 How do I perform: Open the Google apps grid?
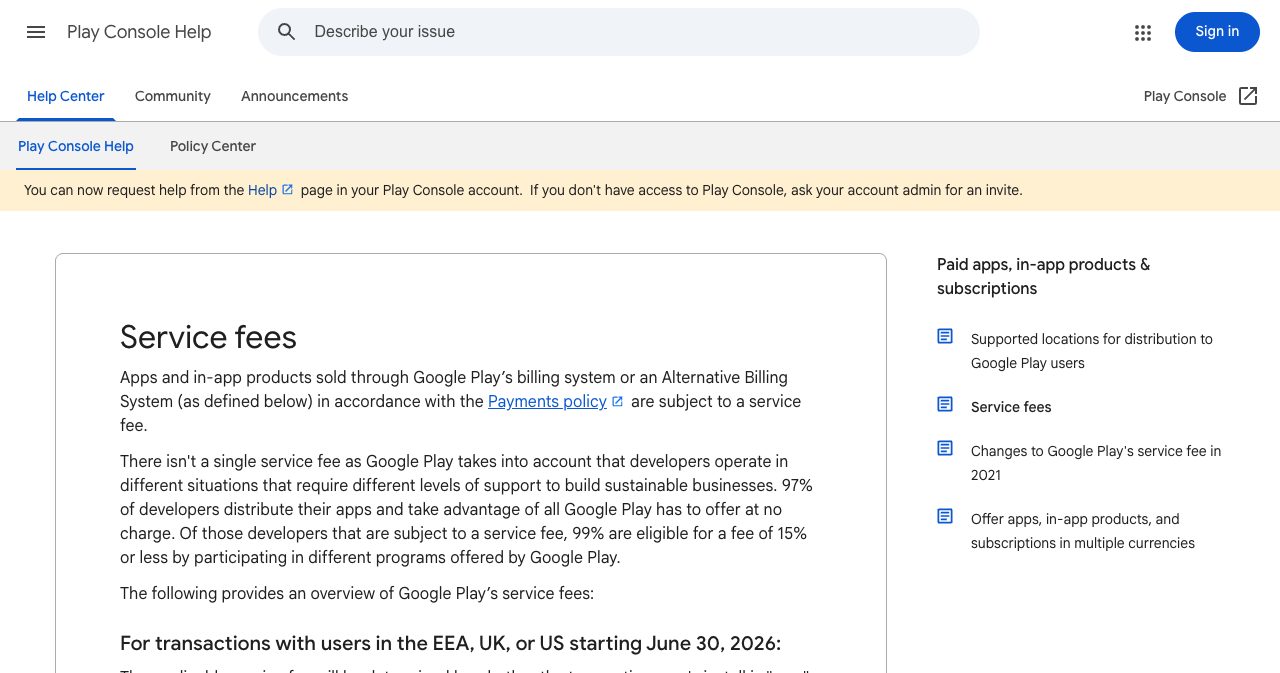coord(1143,32)
